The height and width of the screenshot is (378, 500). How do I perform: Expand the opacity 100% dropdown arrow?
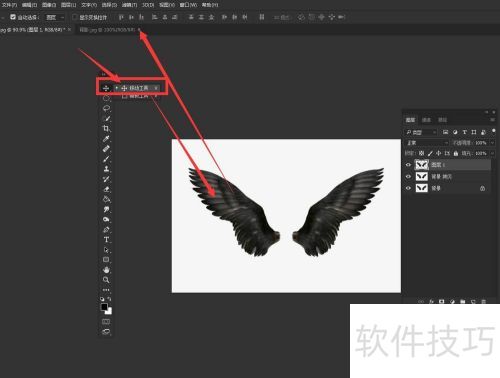click(x=492, y=143)
